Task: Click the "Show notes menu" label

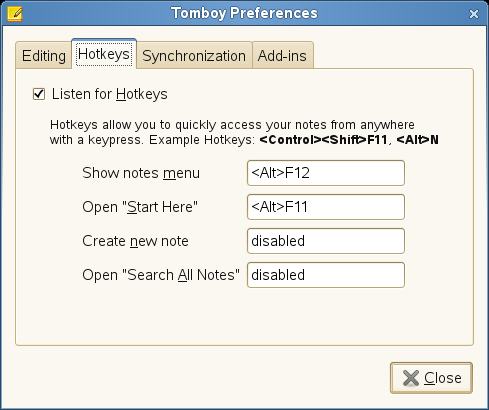Action: point(141,173)
